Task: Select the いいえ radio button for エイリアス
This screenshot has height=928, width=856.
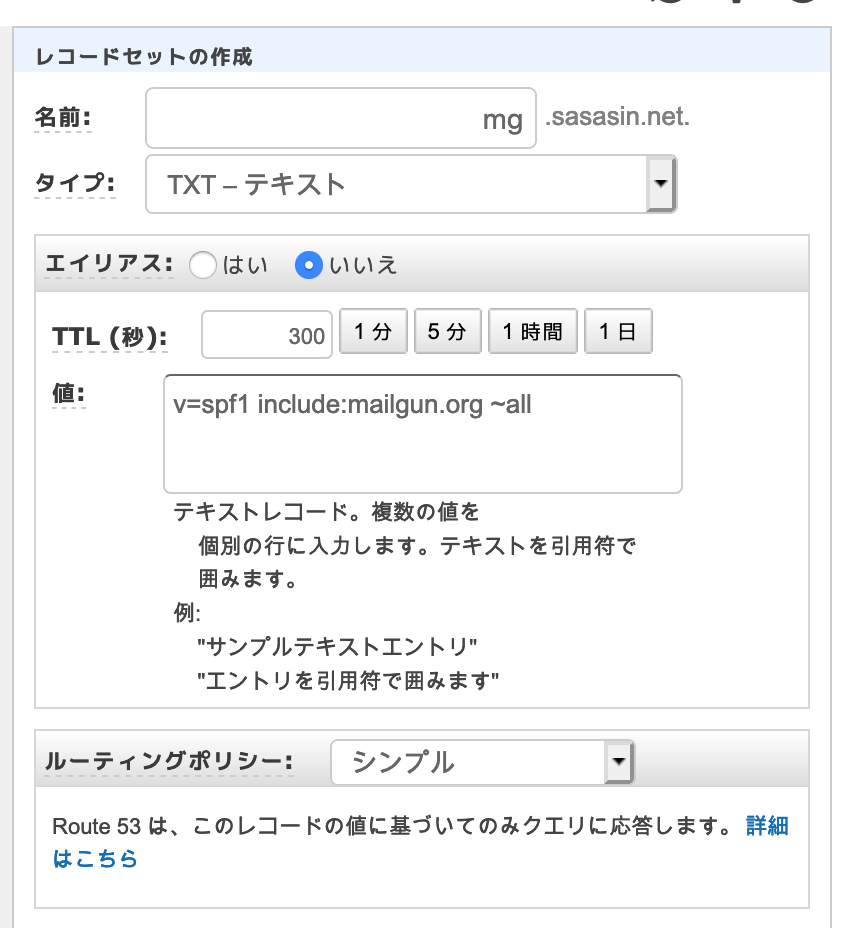Action: tap(310, 265)
